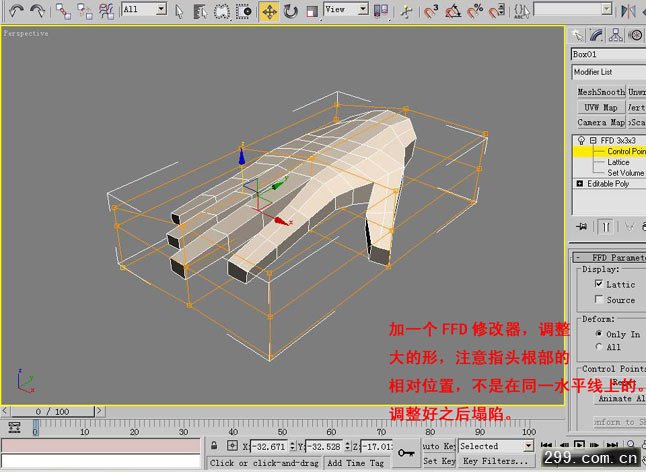Toggle Show End Result icon
Image resolution: width=646 pixels, height=472 pixels.
[x=606, y=227]
